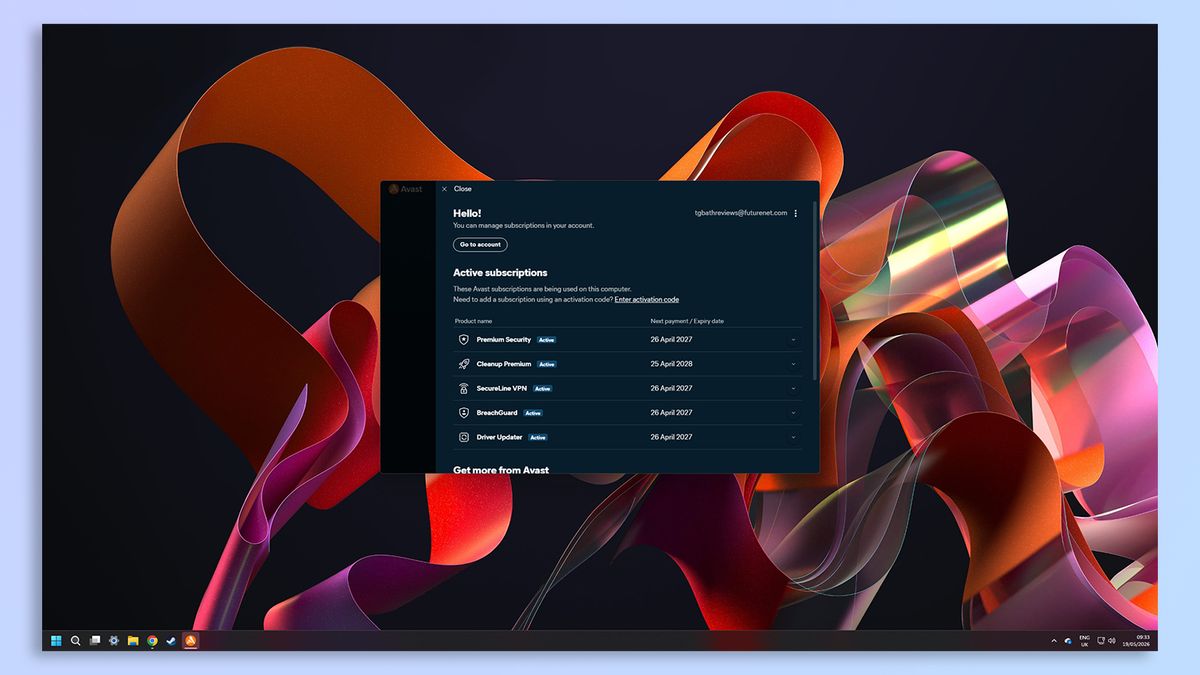The width and height of the screenshot is (1200, 675).
Task: Open Windows Search from the taskbar
Action: (x=75, y=640)
